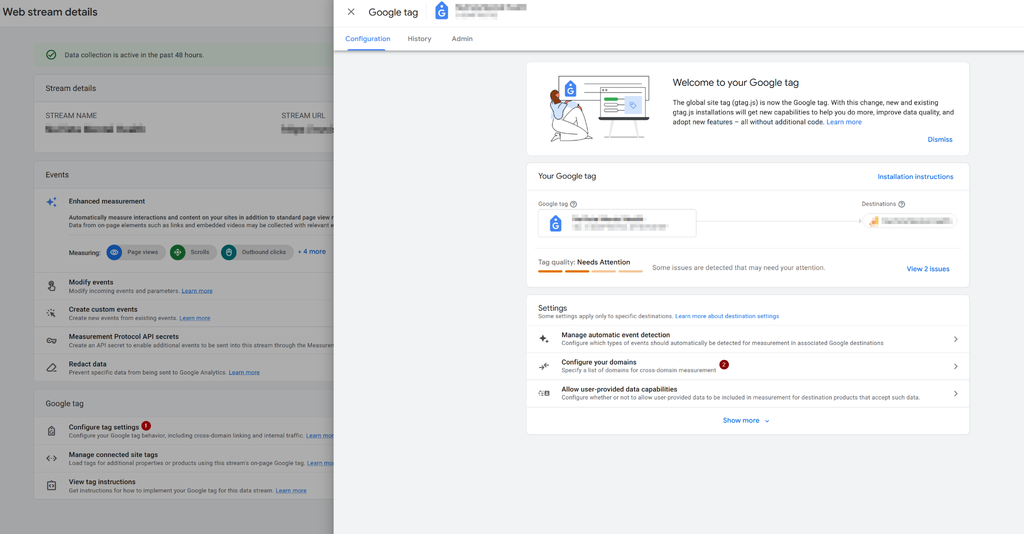The height and width of the screenshot is (534, 1024).
Task: Click Learn more under View tag instructions
Action: (291, 491)
